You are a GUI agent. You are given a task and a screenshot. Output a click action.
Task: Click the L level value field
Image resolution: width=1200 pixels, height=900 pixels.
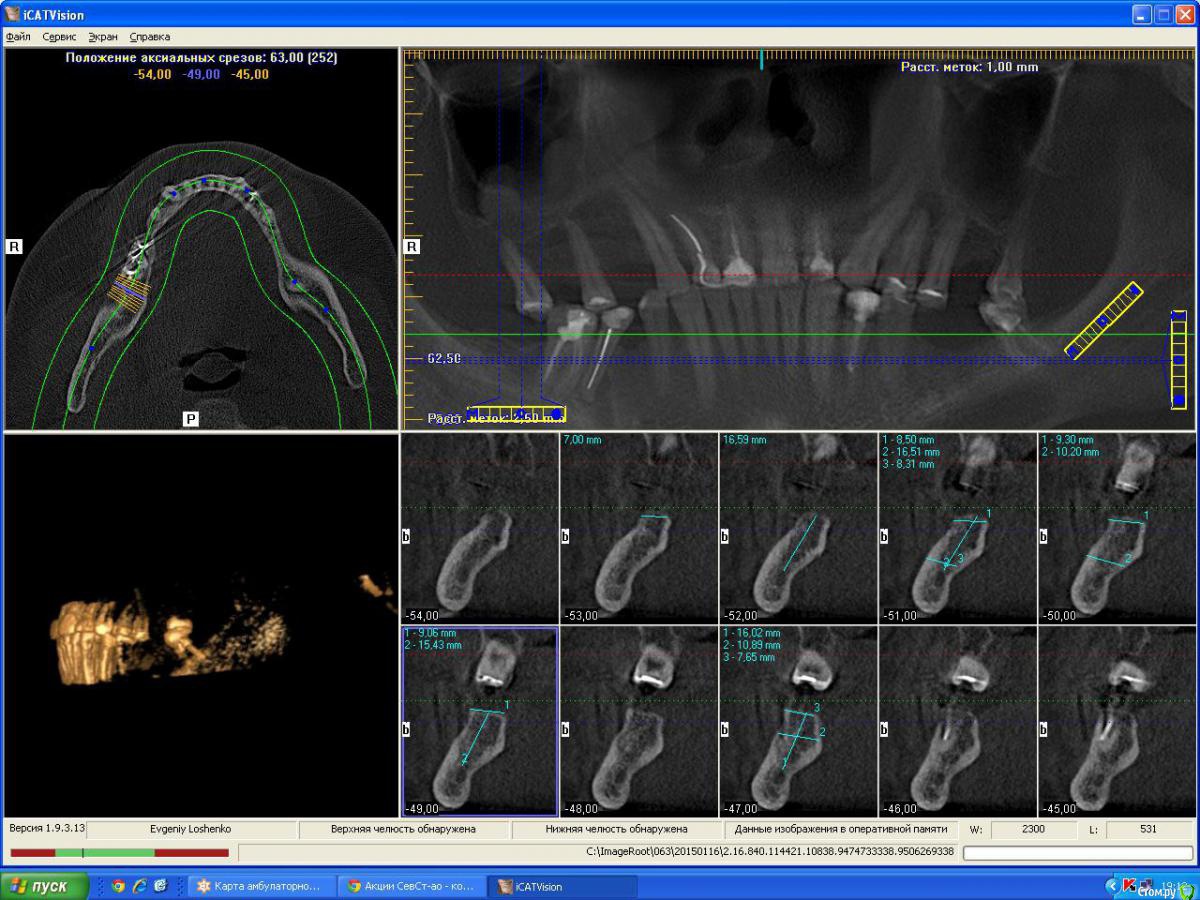(1149, 830)
